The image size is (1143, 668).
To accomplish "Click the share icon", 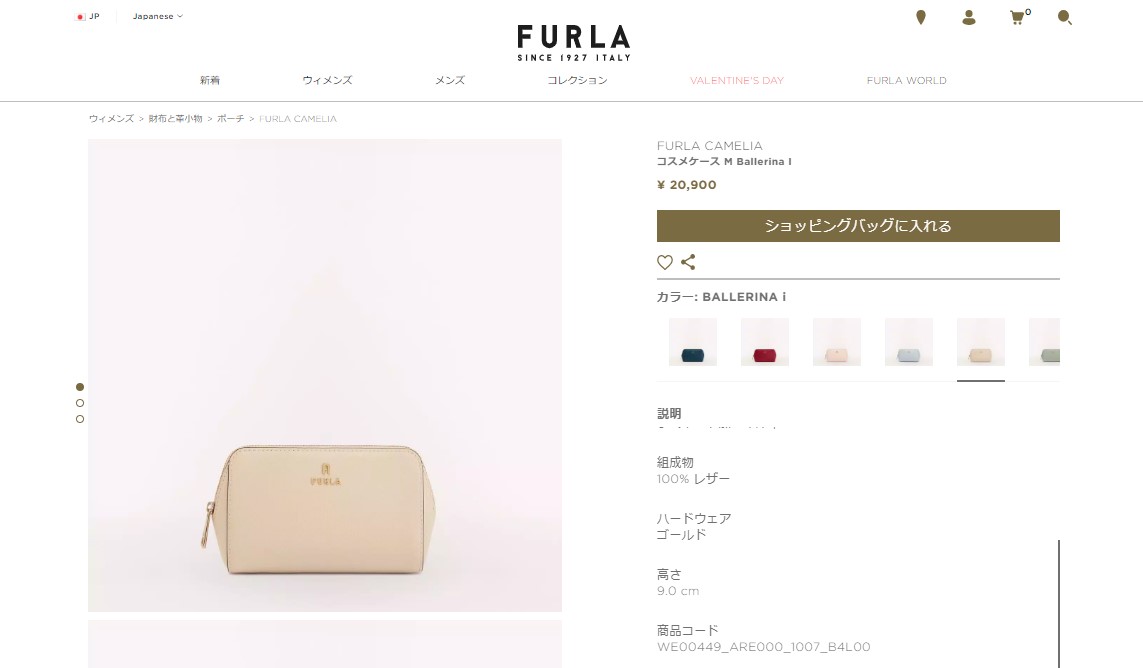I will coord(688,262).
